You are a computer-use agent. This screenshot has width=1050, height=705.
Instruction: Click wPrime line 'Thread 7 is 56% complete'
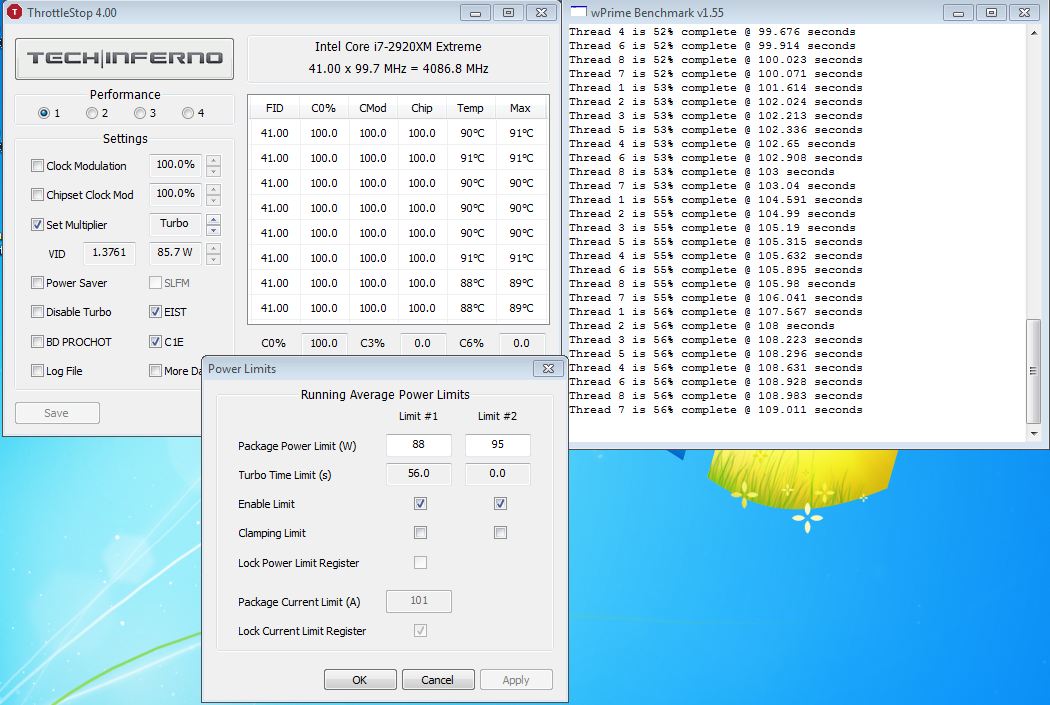(x=716, y=410)
